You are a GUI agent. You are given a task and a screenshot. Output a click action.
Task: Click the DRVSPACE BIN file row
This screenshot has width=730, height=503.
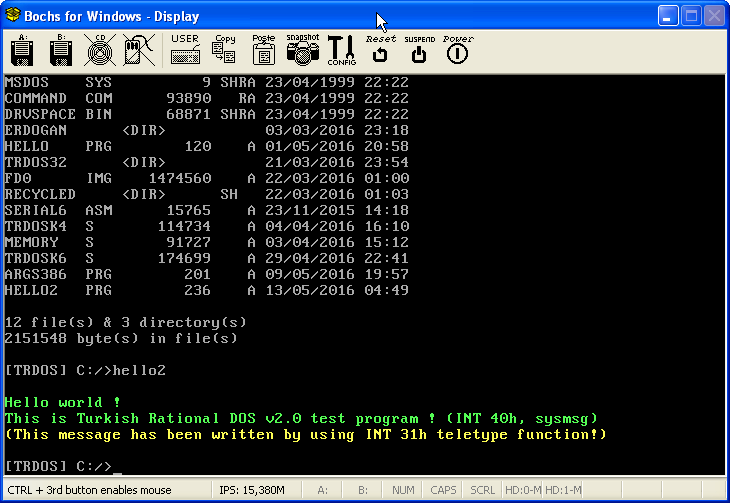click(207, 114)
